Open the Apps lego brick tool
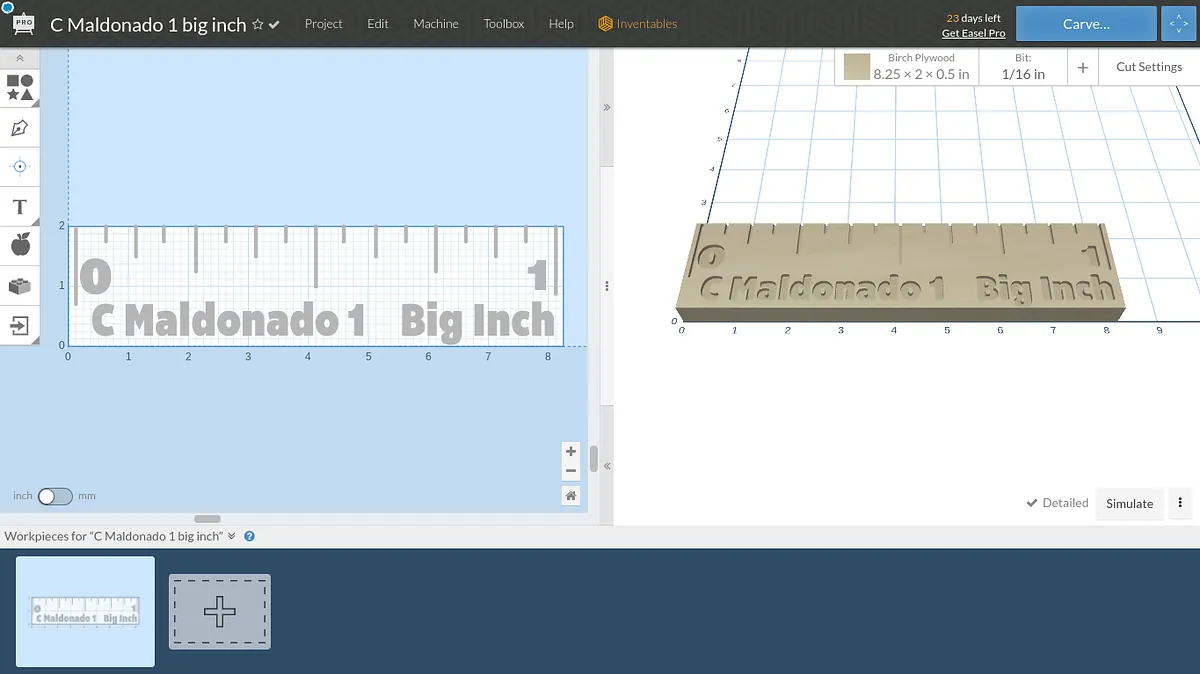The width and height of the screenshot is (1200, 674). 20,286
